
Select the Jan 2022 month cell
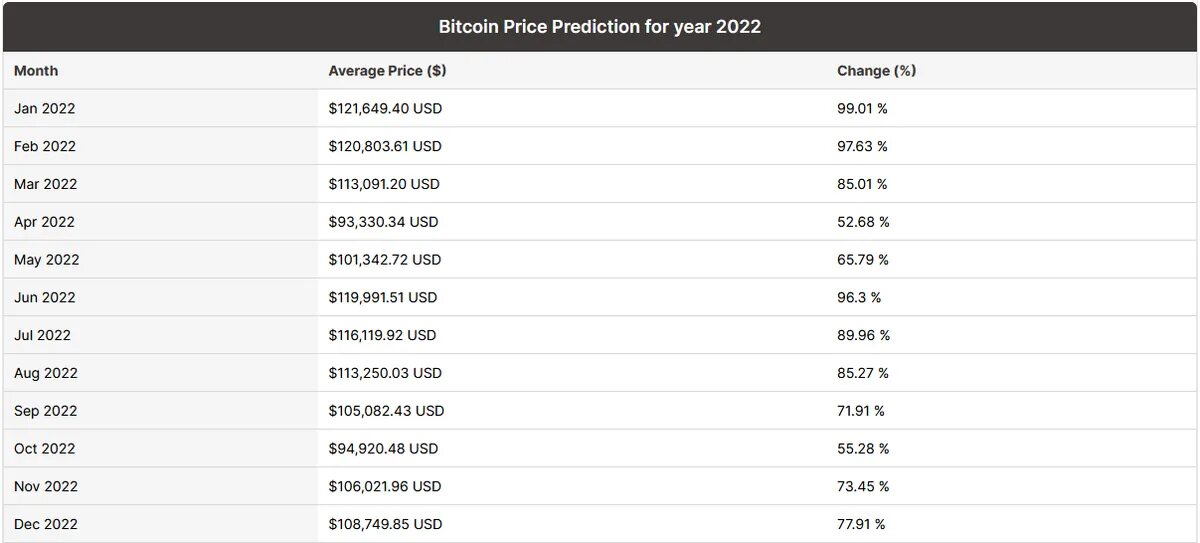pos(45,108)
